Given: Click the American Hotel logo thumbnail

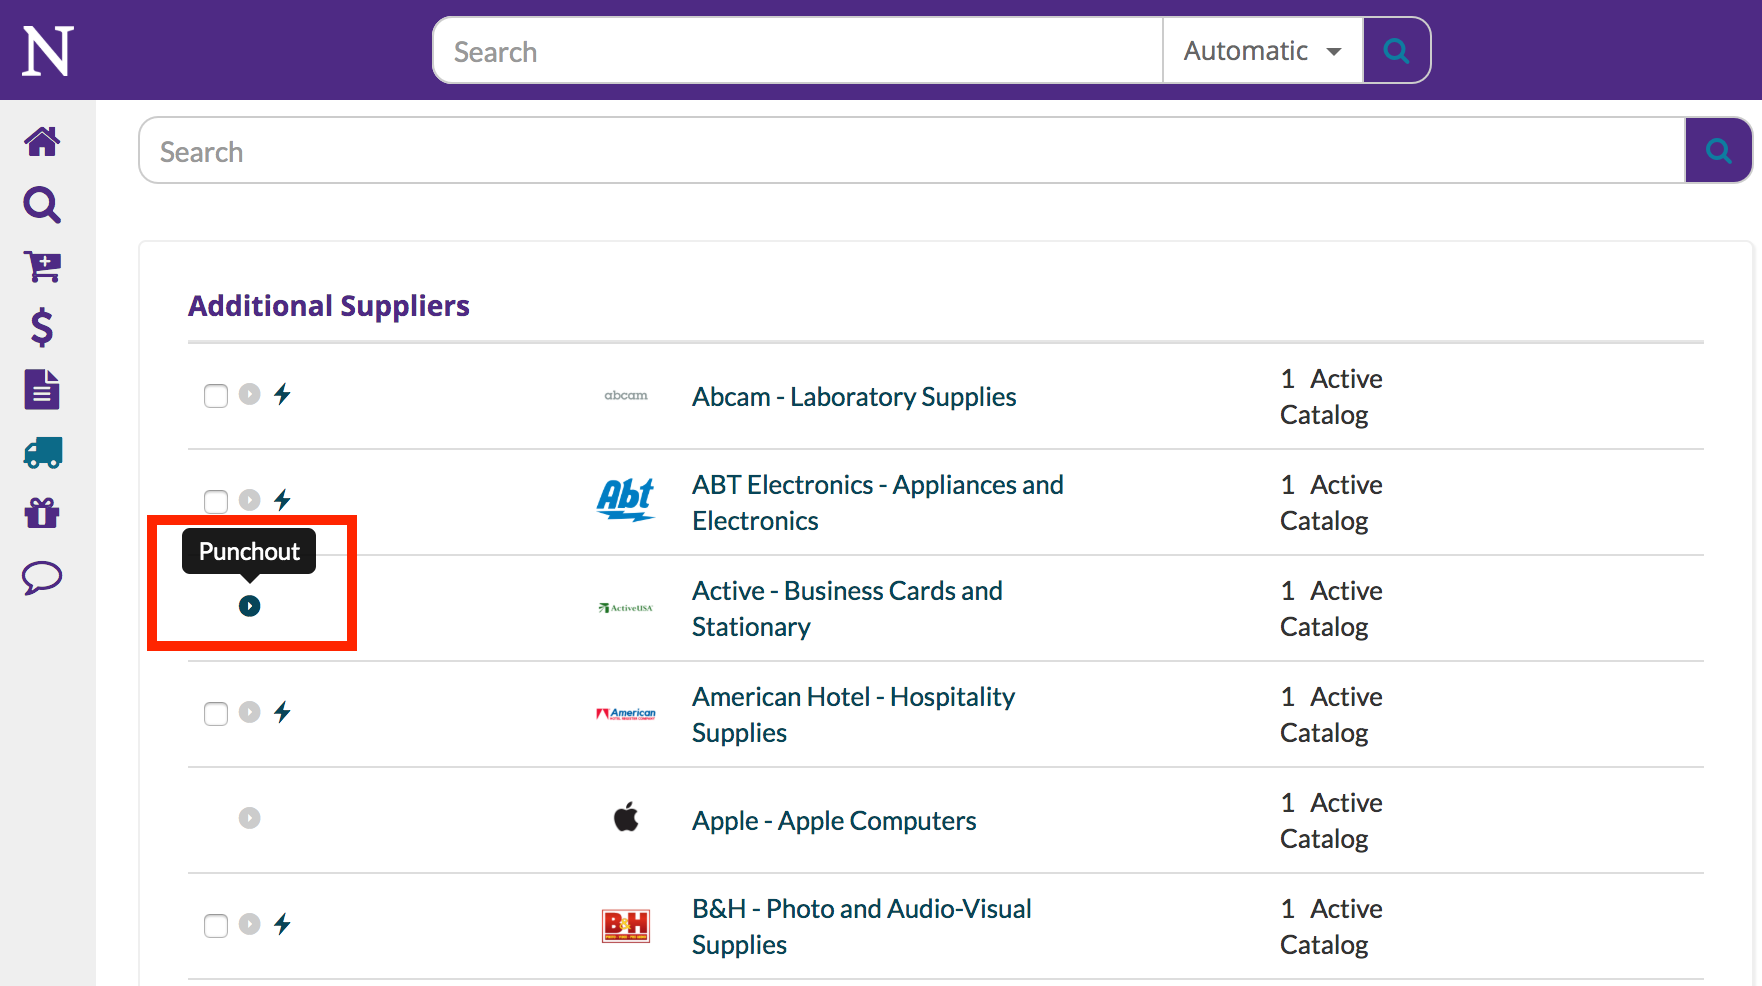Looking at the screenshot, I should (626, 714).
